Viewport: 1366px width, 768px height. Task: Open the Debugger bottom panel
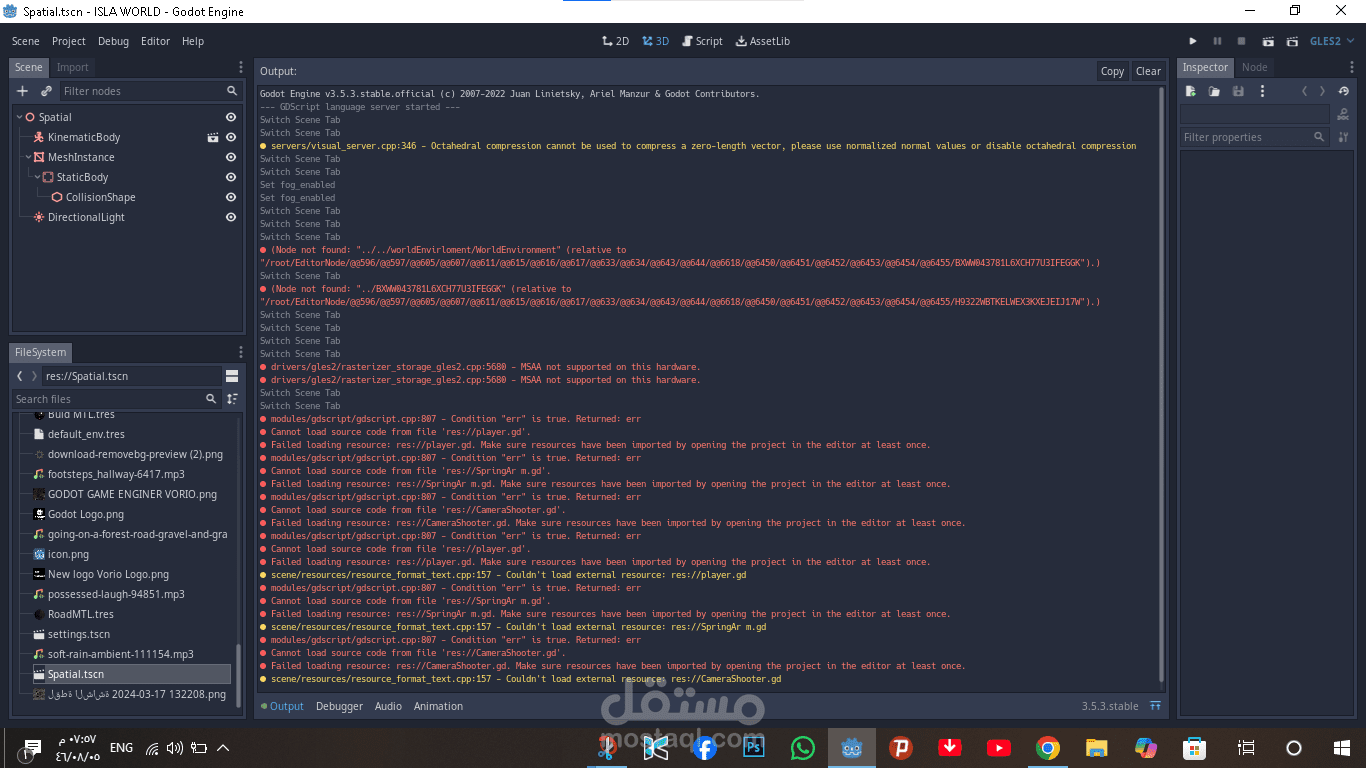click(339, 706)
